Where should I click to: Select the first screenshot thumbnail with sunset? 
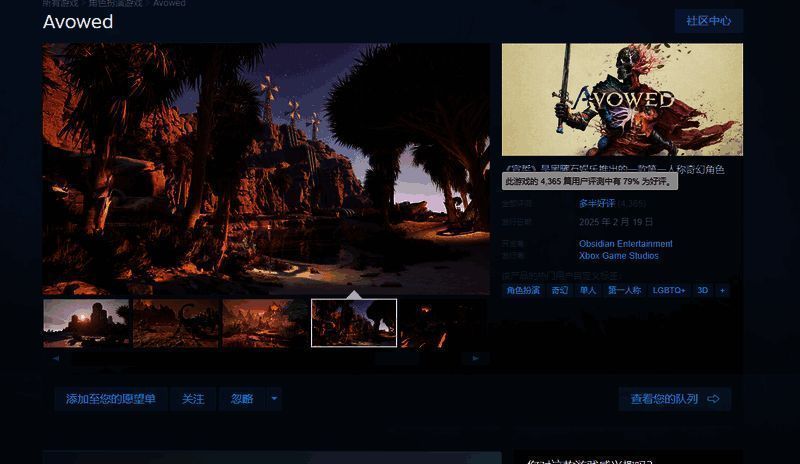(86, 323)
